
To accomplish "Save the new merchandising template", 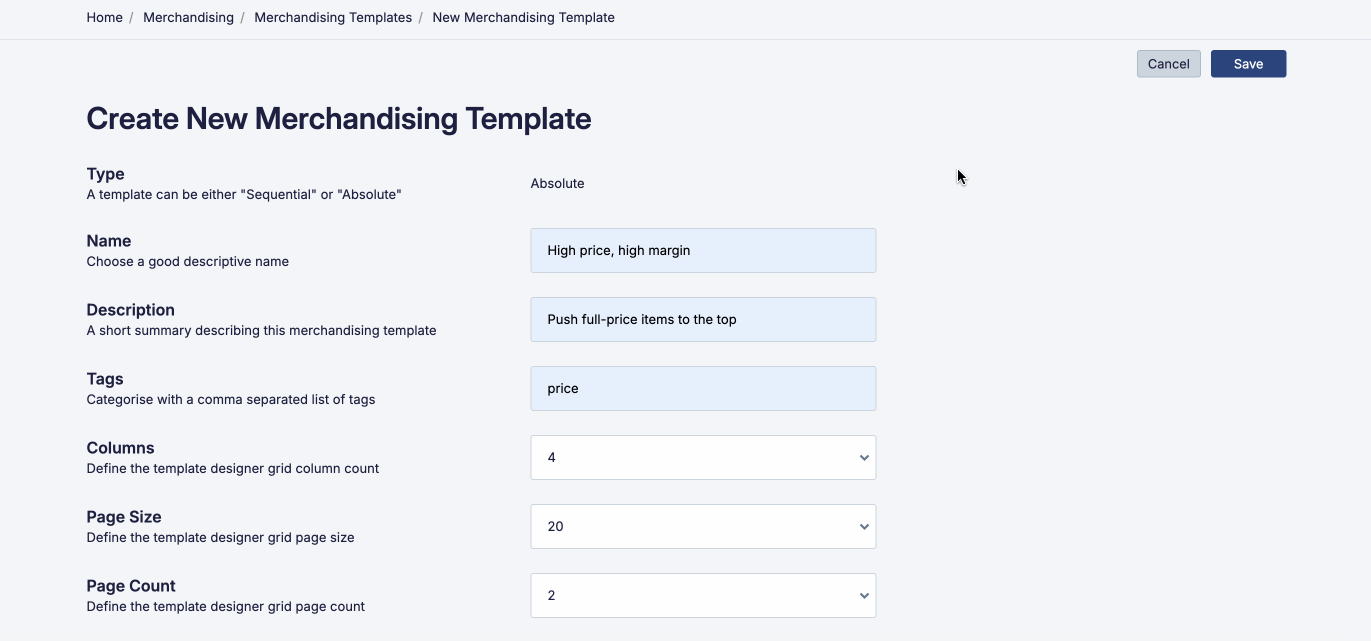I will pos(1247,63).
